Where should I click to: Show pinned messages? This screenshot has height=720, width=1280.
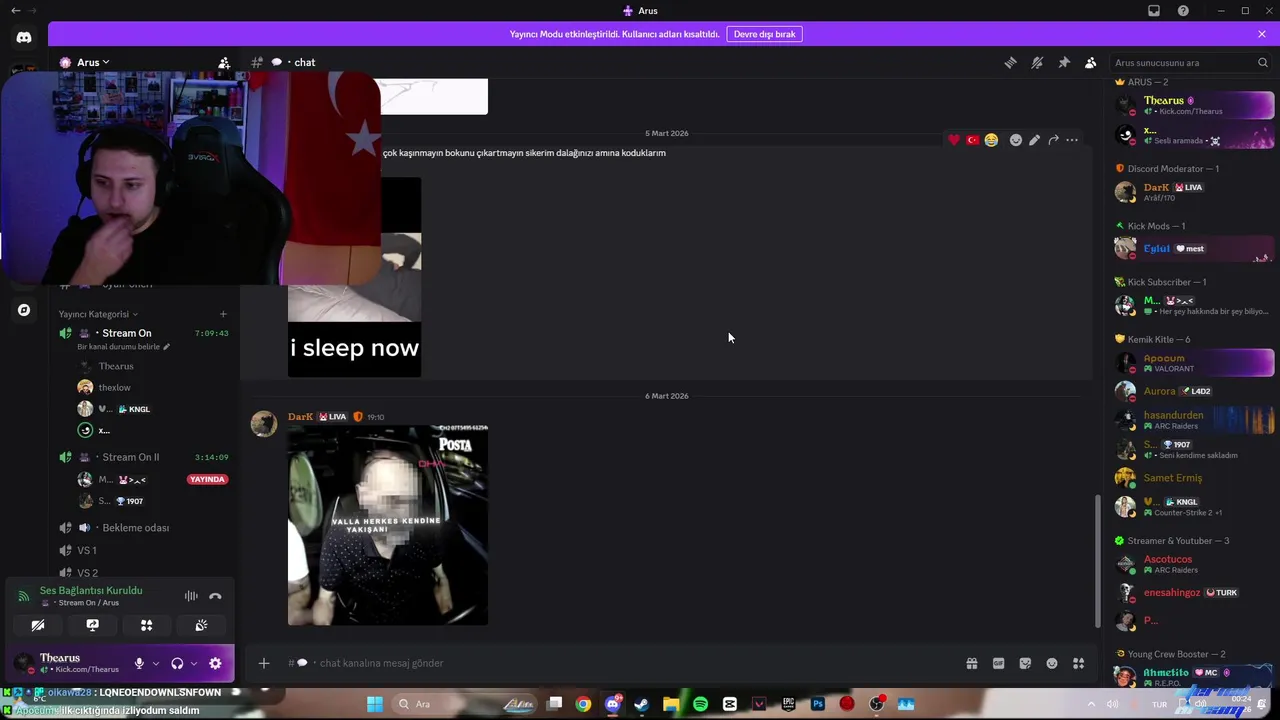1064,62
